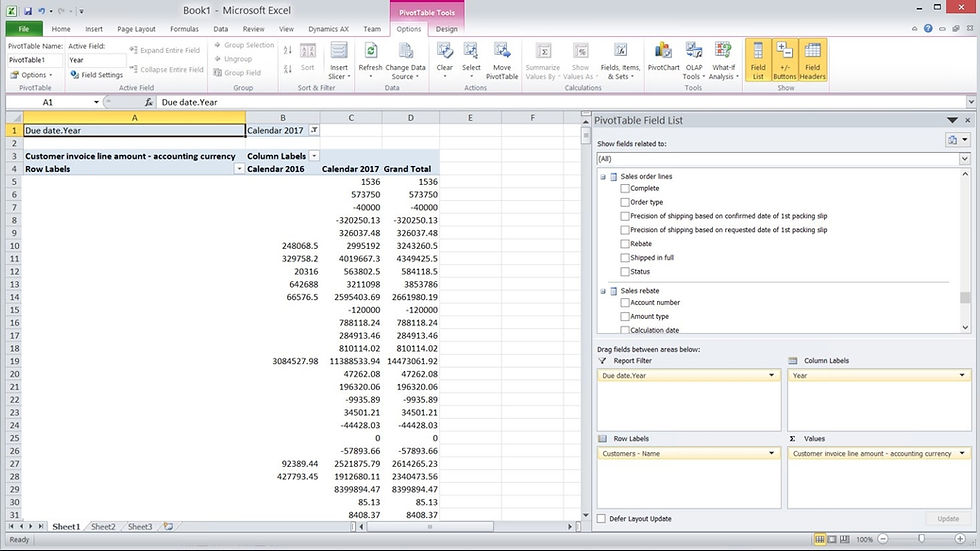Insert a Slicer from ribbon

[x=339, y=61]
